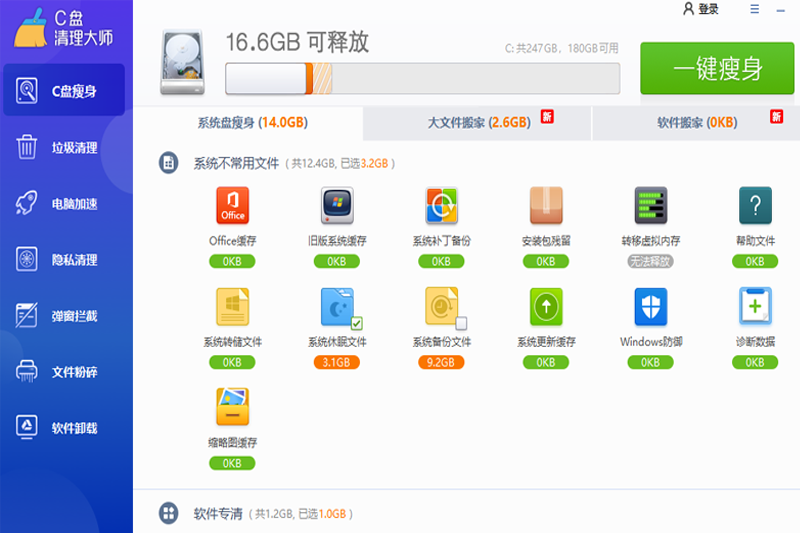Click the 系统补丁备份 icon

click(441, 206)
